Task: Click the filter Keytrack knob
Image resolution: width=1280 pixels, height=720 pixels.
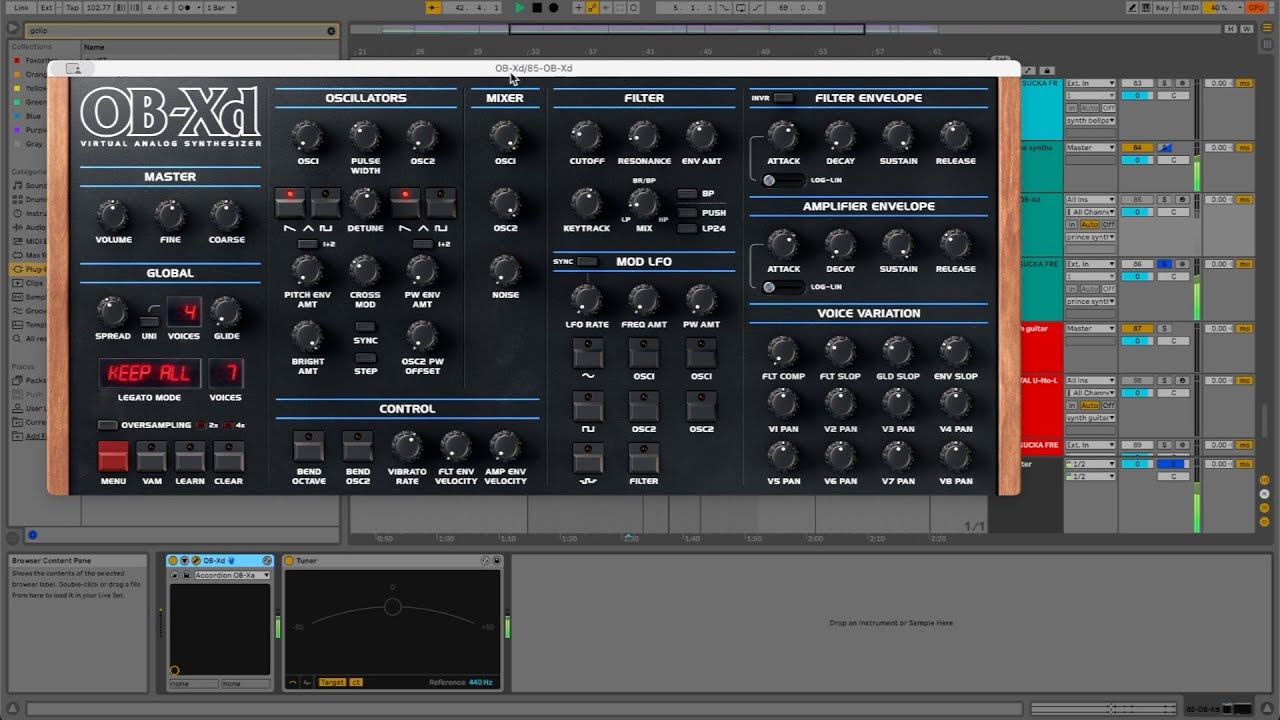Action: pos(586,203)
